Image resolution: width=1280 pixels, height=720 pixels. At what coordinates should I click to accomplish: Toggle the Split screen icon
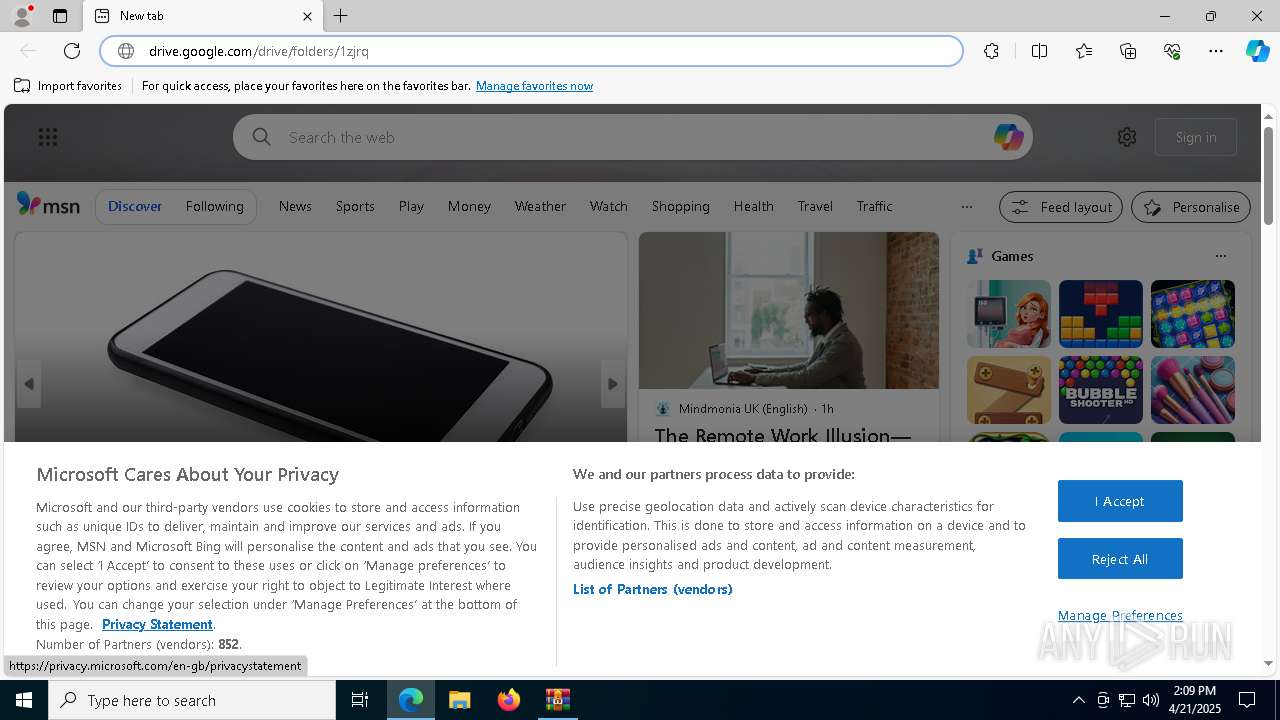(1039, 51)
